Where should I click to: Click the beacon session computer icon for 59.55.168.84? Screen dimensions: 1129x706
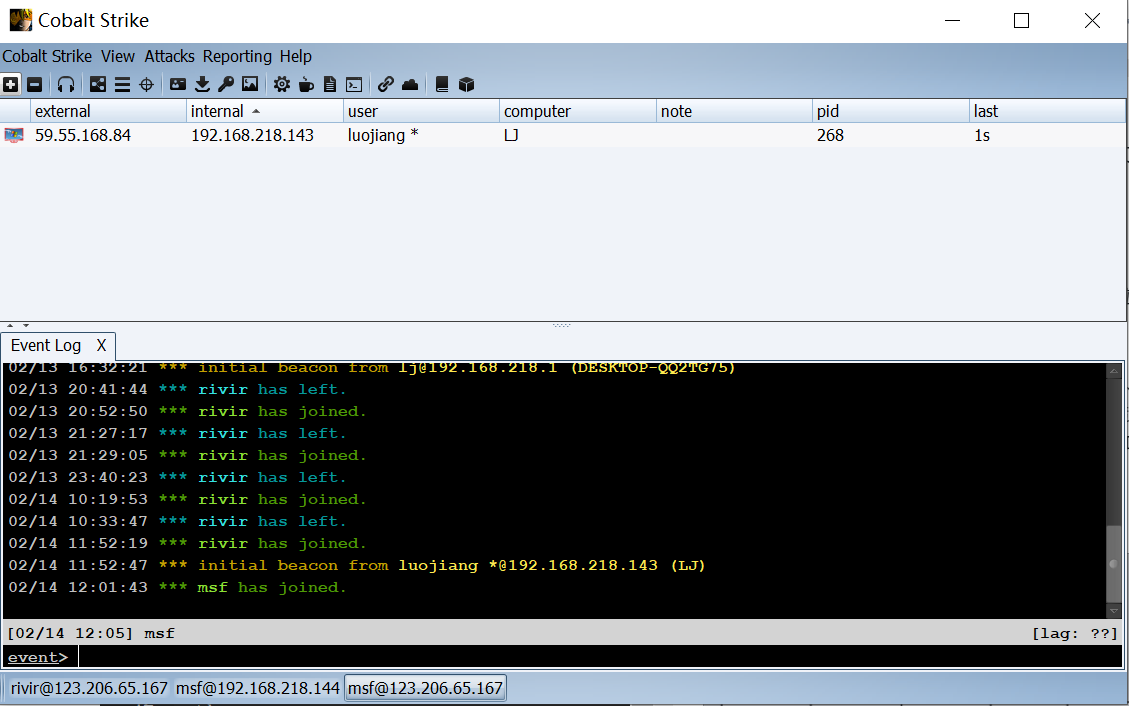(14, 135)
